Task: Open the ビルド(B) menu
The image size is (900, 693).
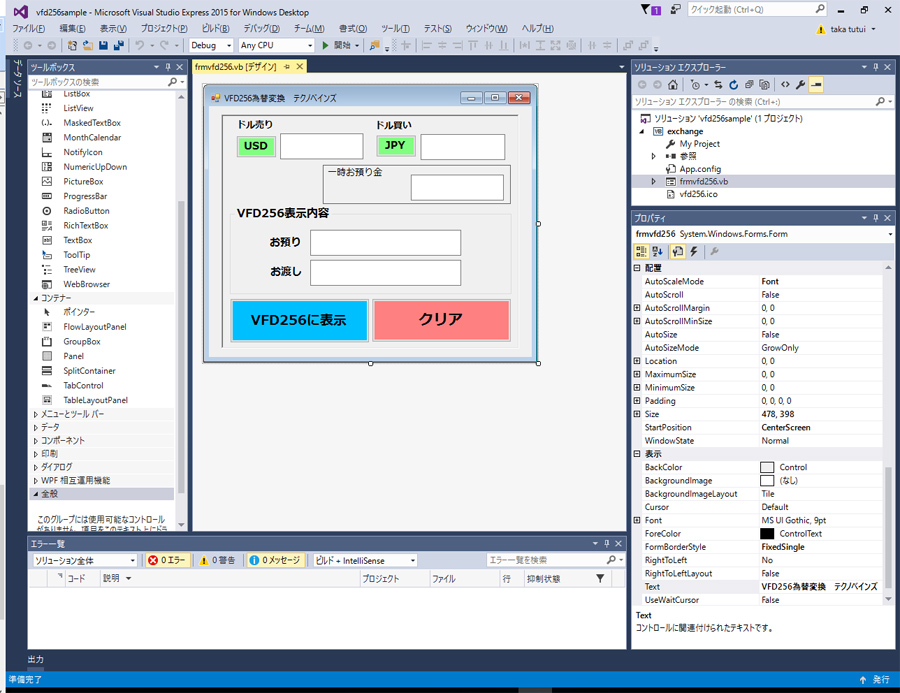Action: (216, 29)
